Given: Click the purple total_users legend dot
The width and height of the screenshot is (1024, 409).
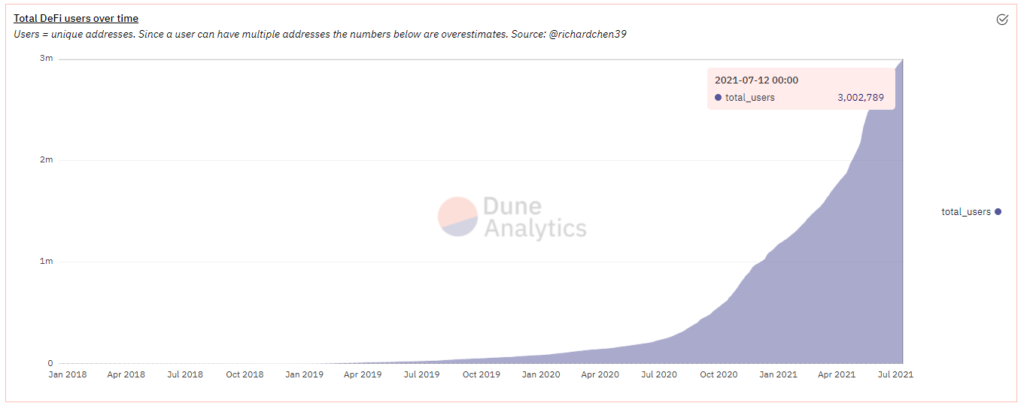Looking at the screenshot, I should coord(998,212).
